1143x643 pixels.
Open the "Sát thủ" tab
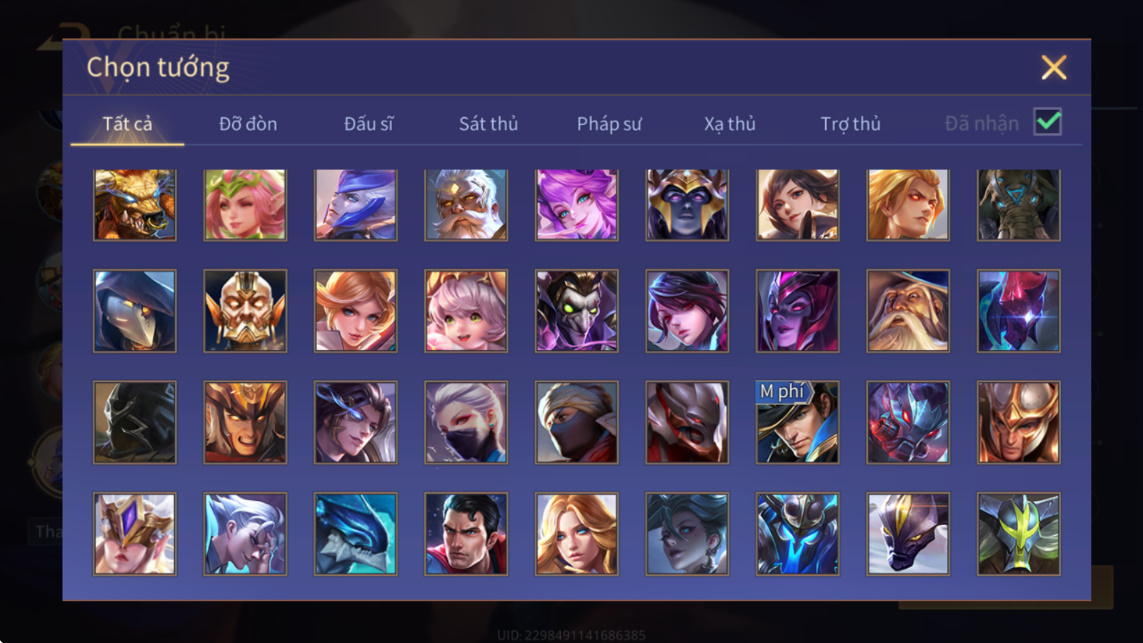tap(488, 124)
